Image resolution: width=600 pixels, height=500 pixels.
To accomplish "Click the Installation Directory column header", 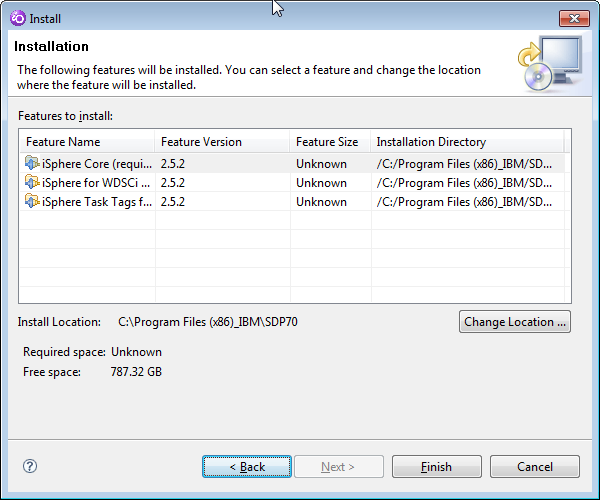I will point(467,142).
